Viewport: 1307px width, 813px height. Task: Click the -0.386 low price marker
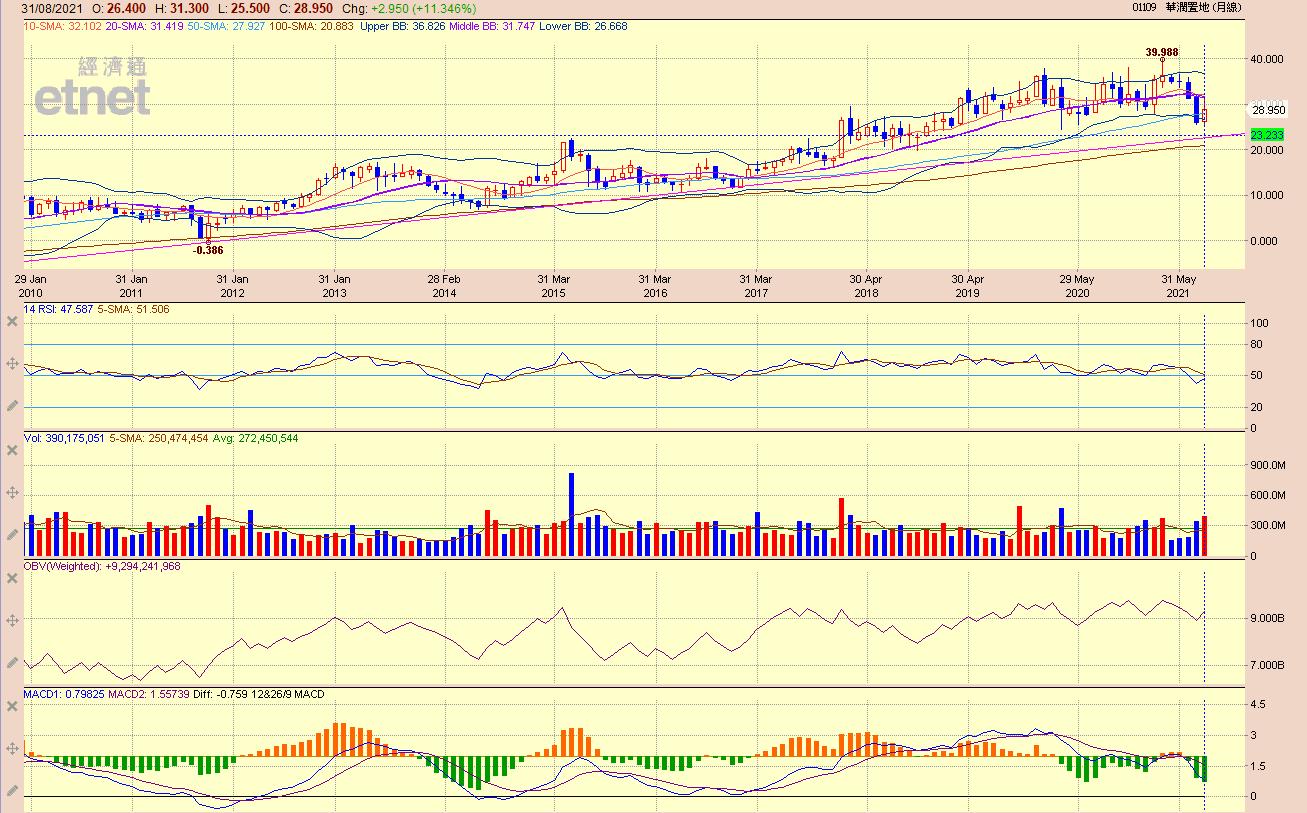[x=208, y=250]
